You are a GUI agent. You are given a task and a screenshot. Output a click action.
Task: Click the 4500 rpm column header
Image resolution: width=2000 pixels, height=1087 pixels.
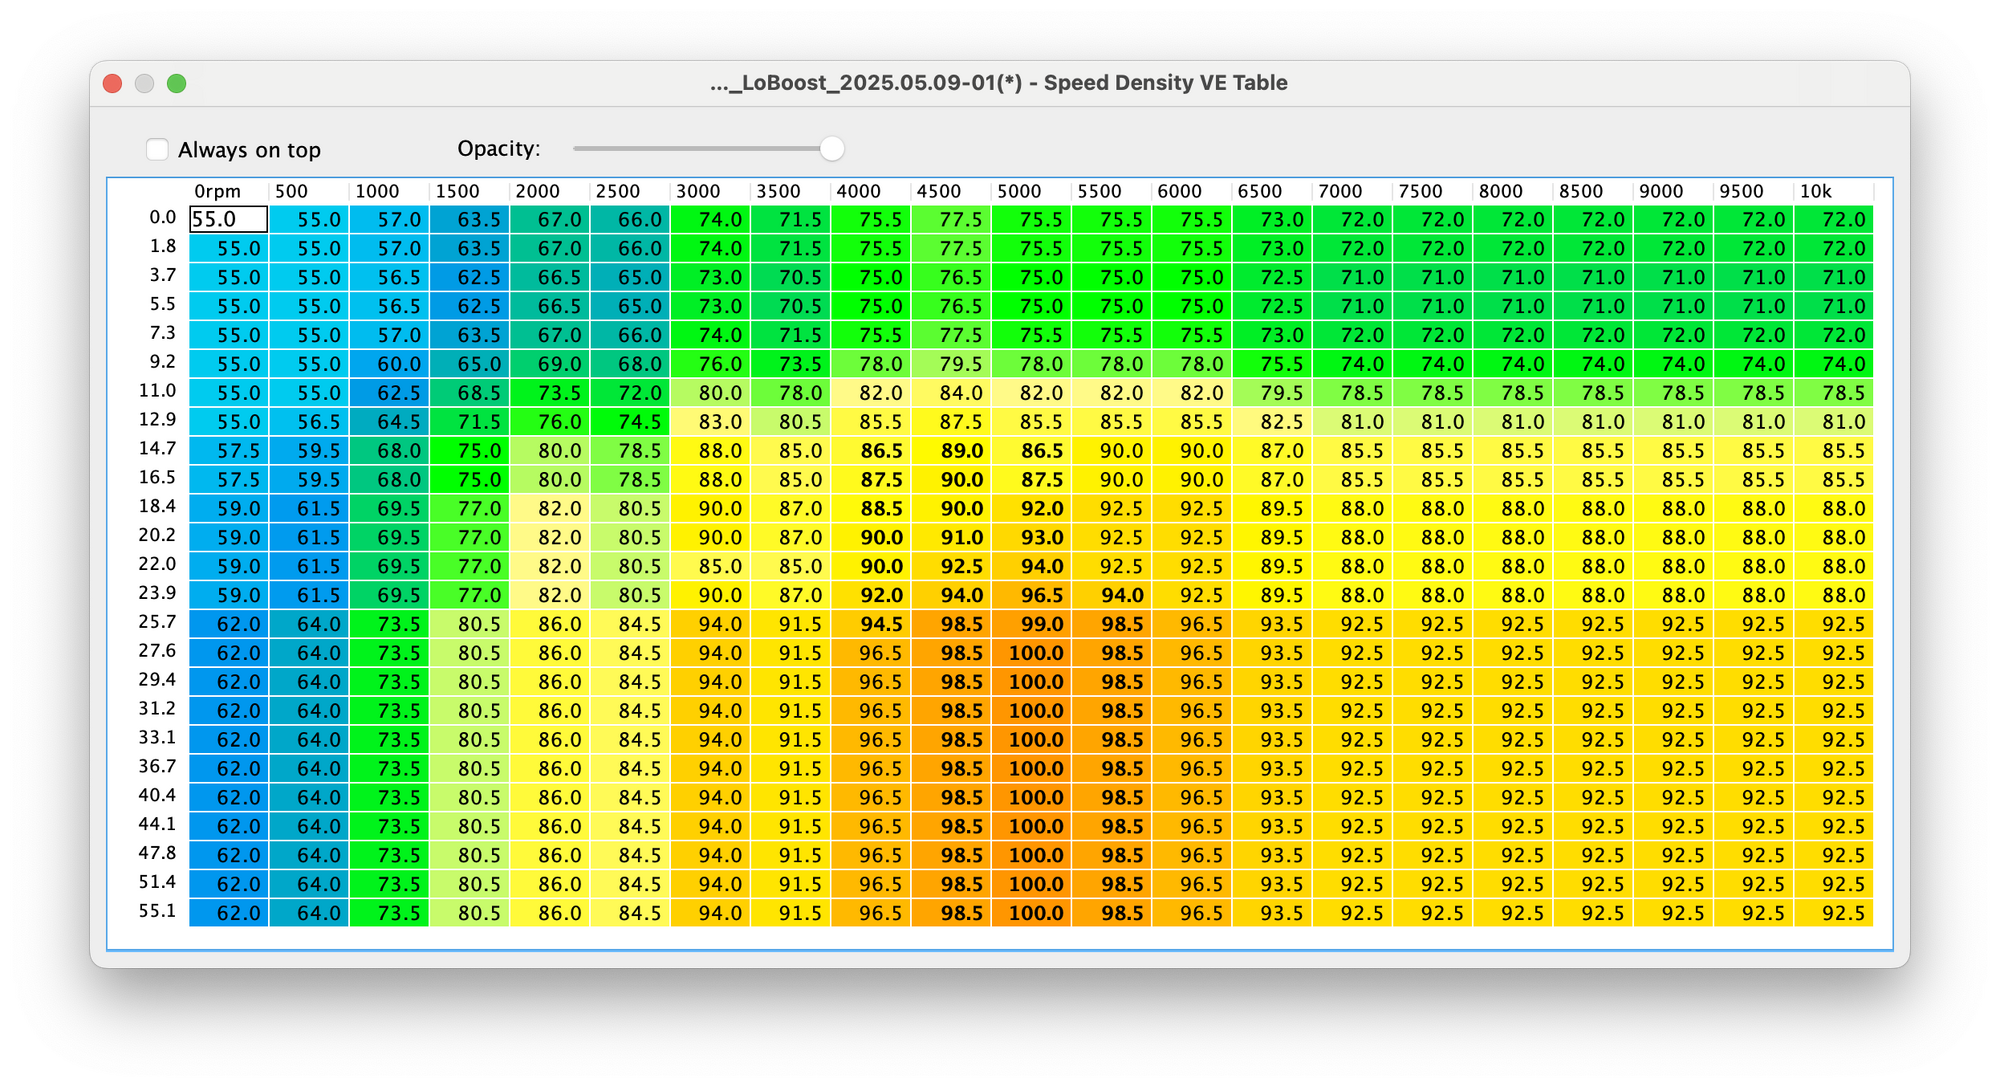(939, 191)
